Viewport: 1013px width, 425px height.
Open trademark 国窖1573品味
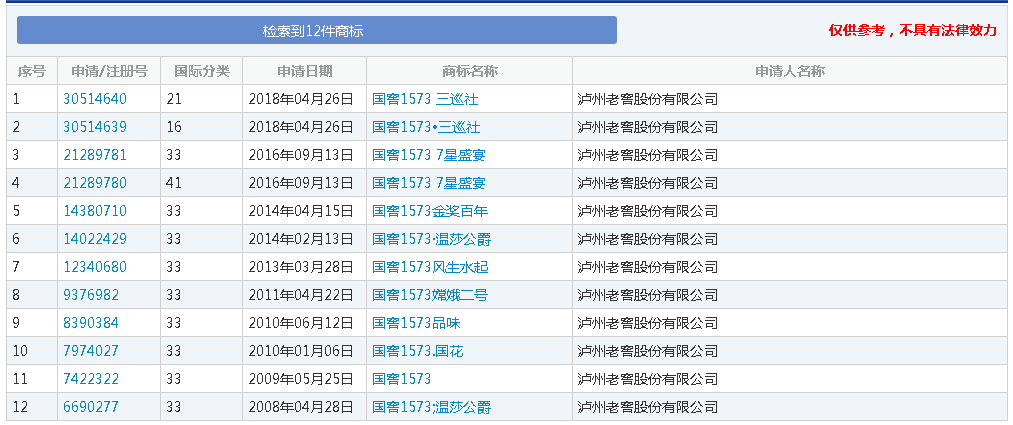click(416, 323)
